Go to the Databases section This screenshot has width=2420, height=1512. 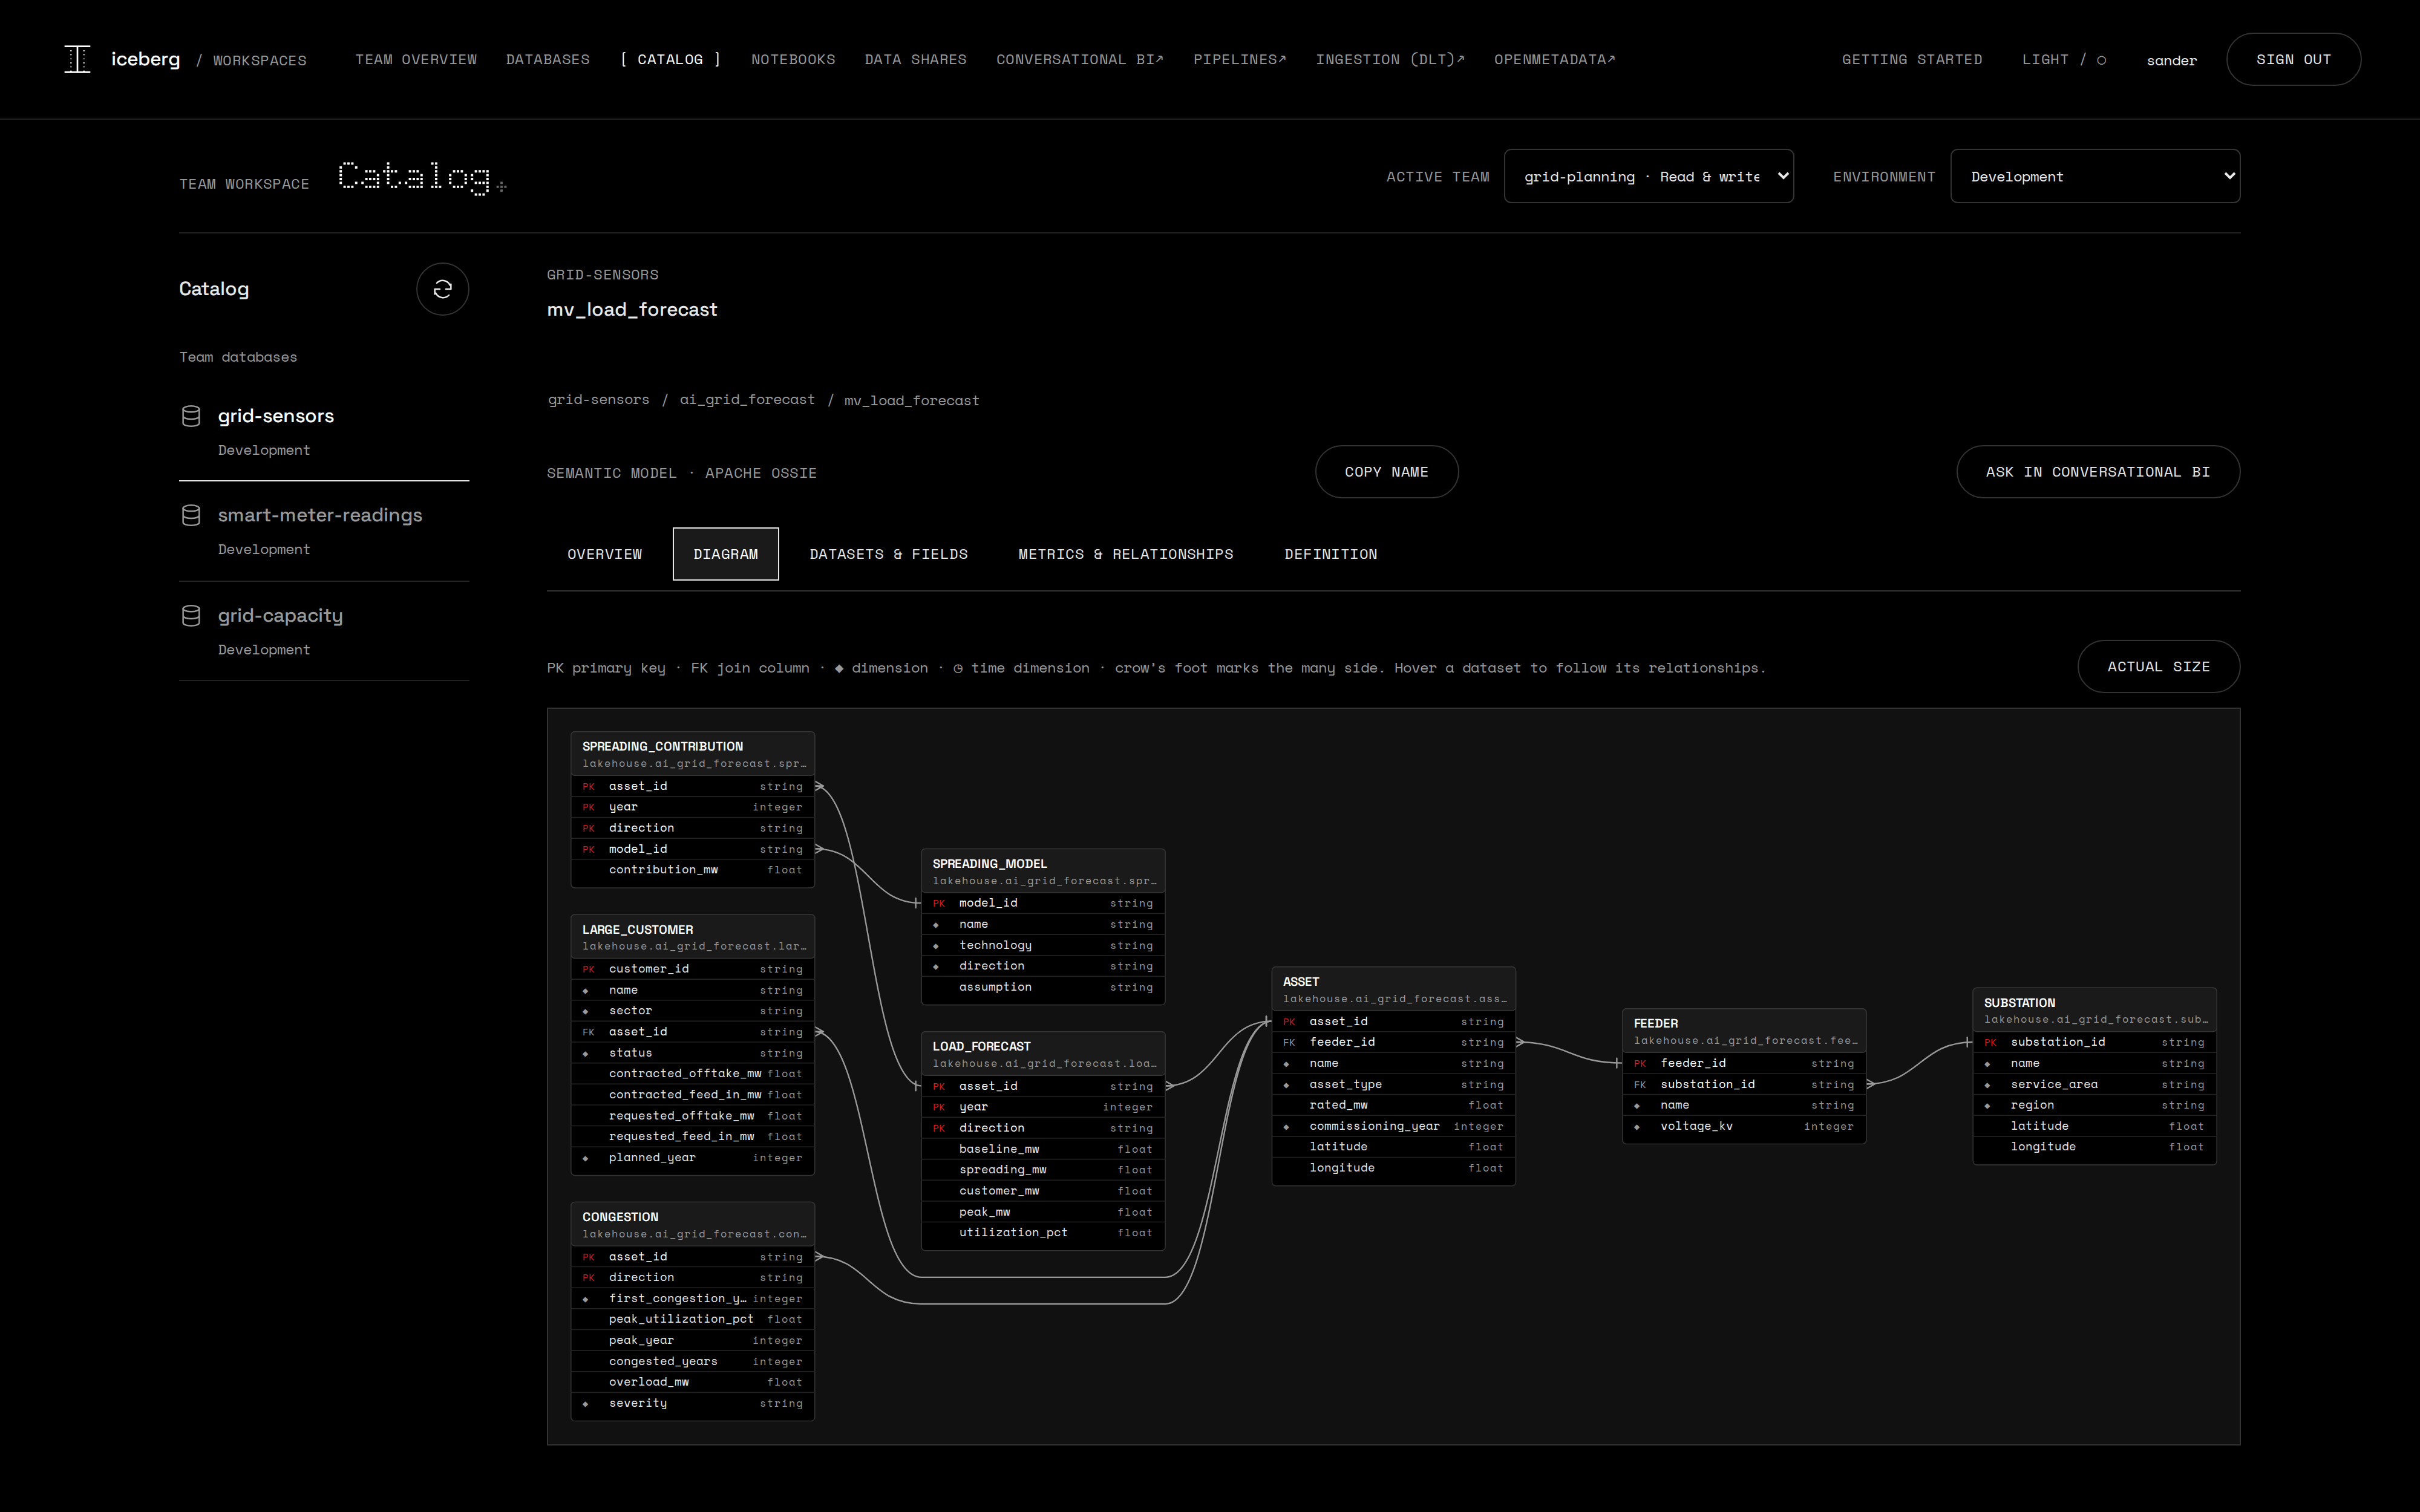(x=548, y=59)
